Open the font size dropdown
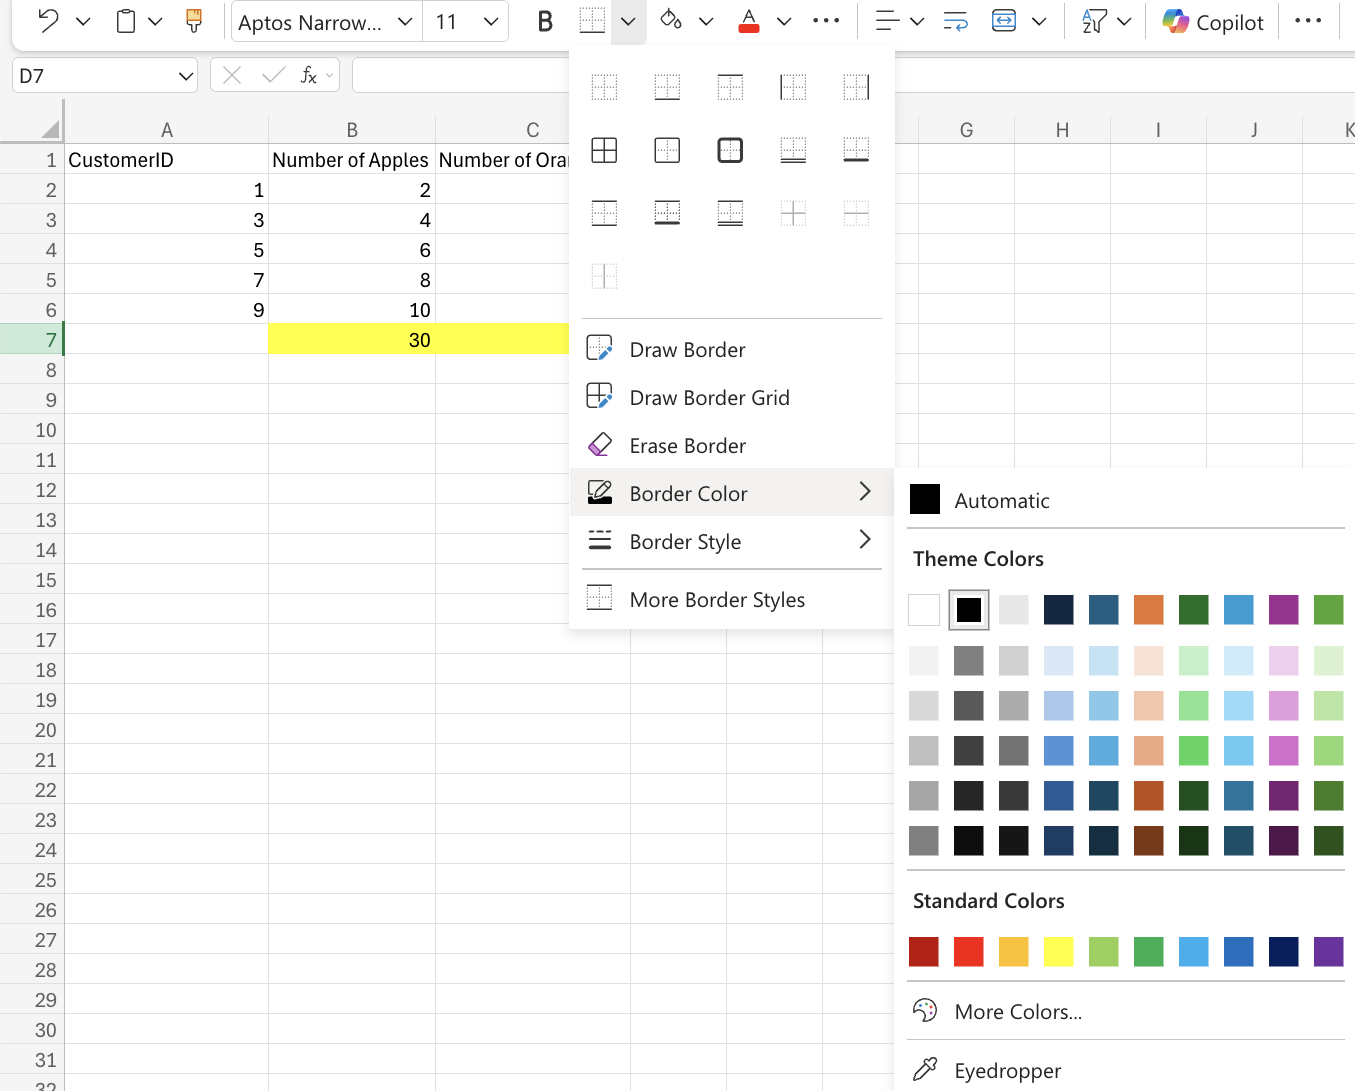The image size is (1355, 1091). (x=489, y=21)
